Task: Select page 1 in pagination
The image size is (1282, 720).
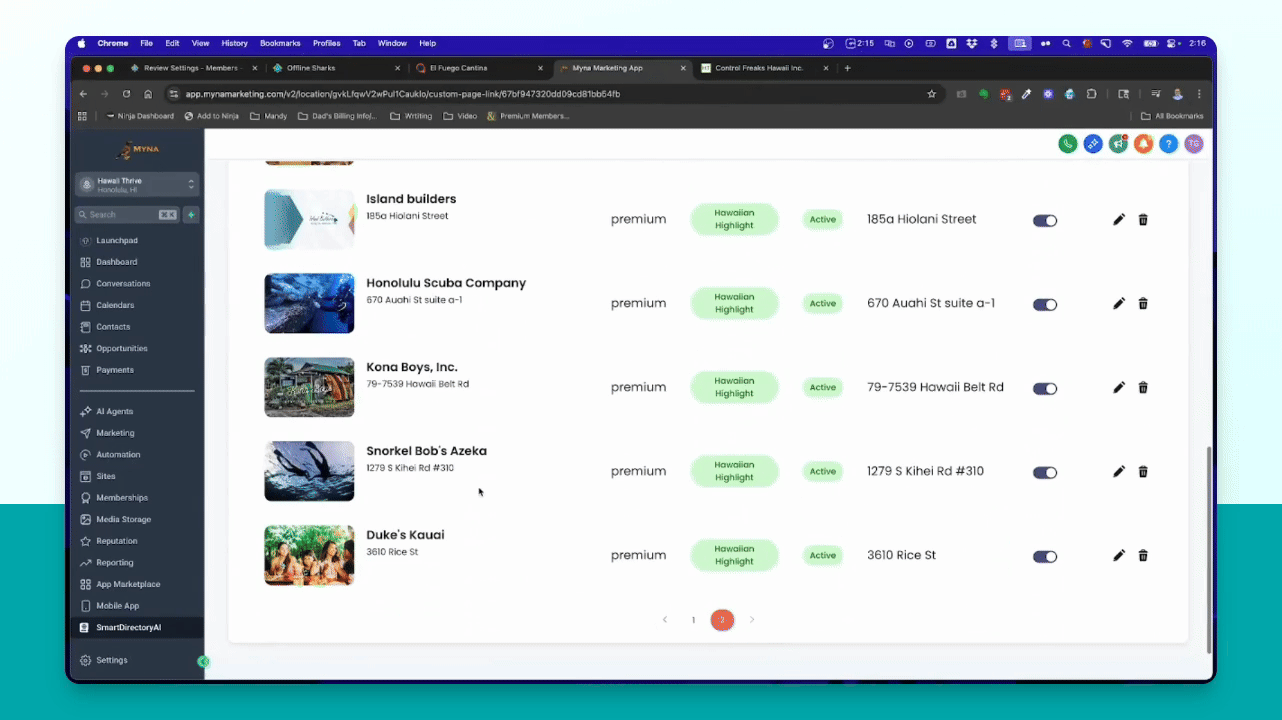Action: (x=693, y=620)
